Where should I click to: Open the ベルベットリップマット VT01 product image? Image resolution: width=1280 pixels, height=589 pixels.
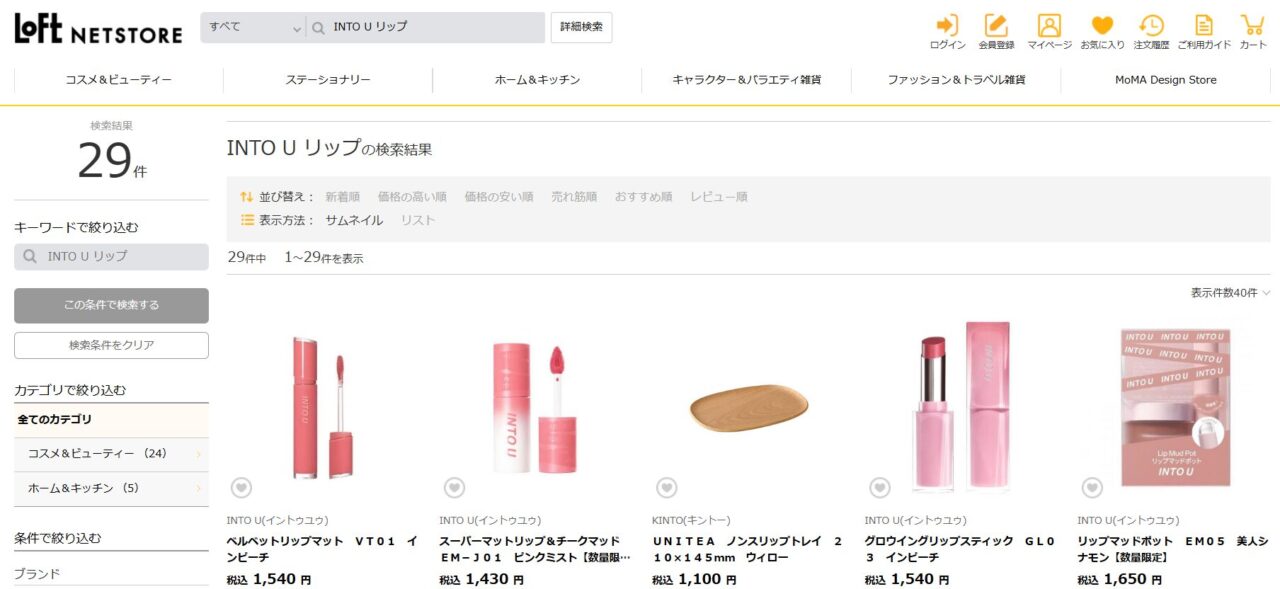point(322,406)
